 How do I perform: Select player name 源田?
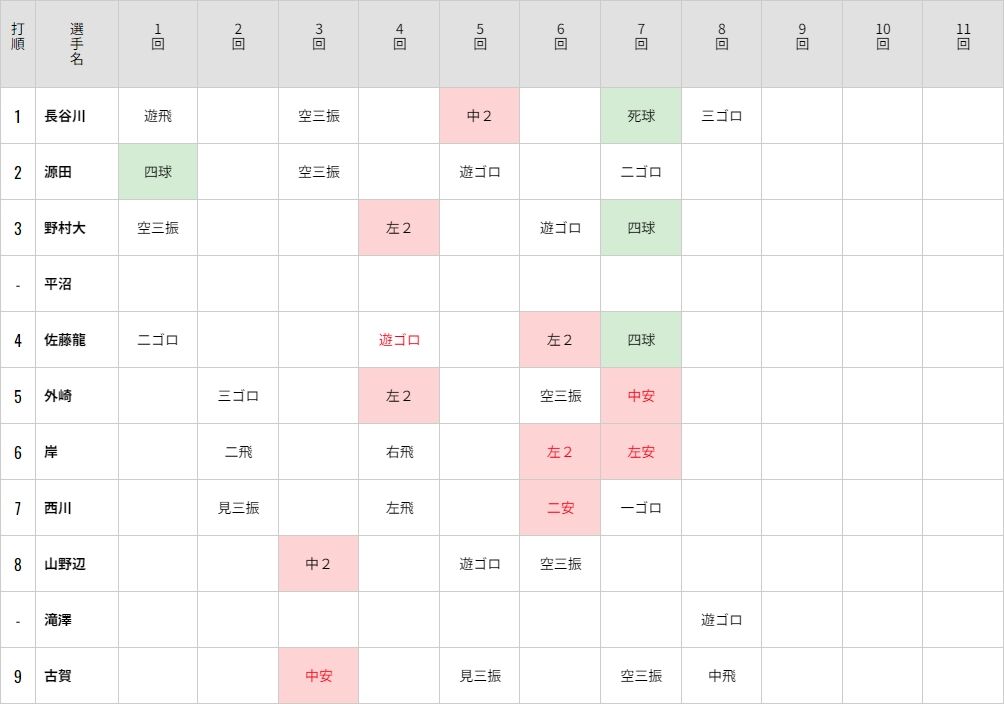[x=58, y=172]
